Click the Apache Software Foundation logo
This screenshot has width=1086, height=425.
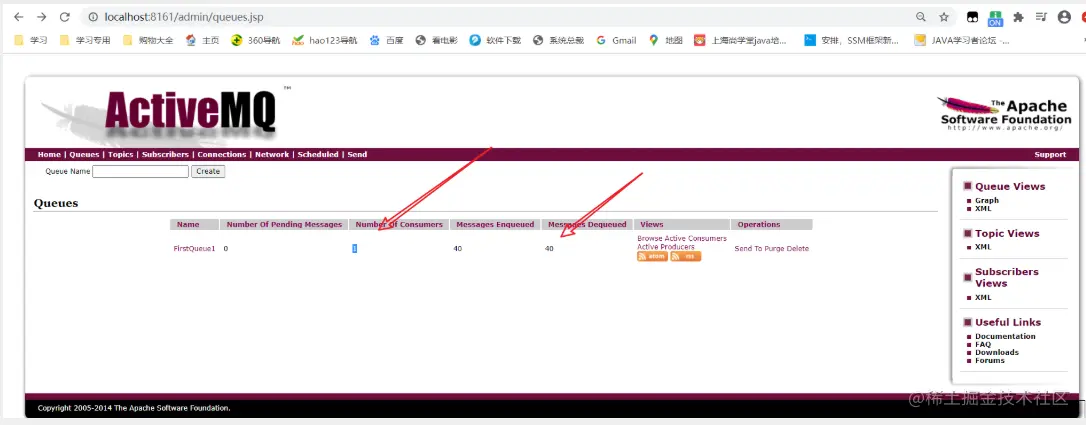point(1004,114)
